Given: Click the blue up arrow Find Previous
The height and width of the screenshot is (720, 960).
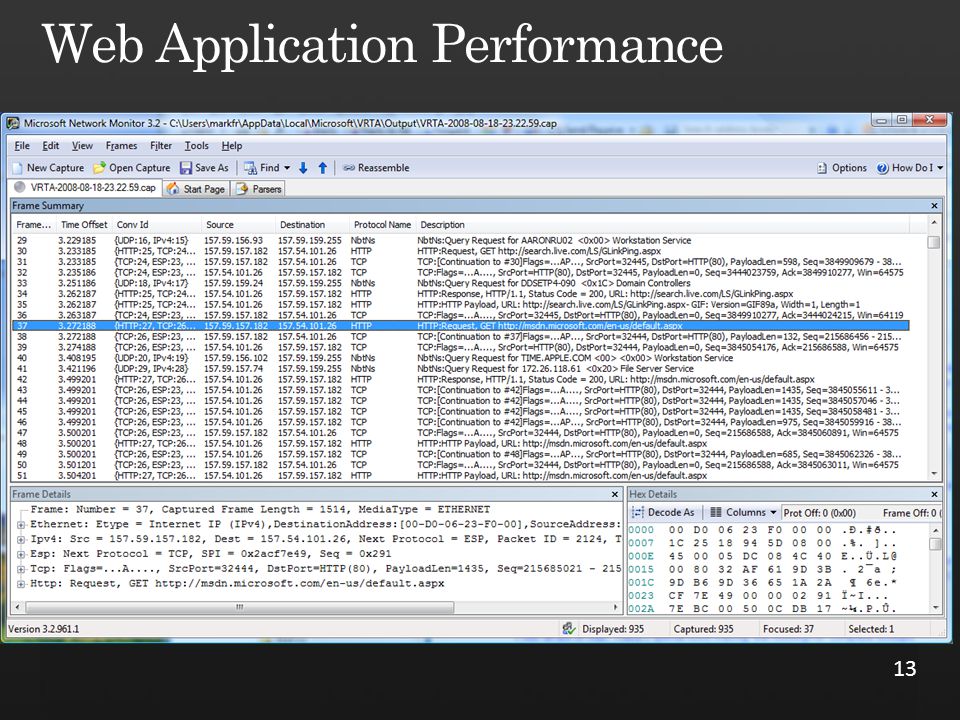Looking at the screenshot, I should click(x=323, y=168).
